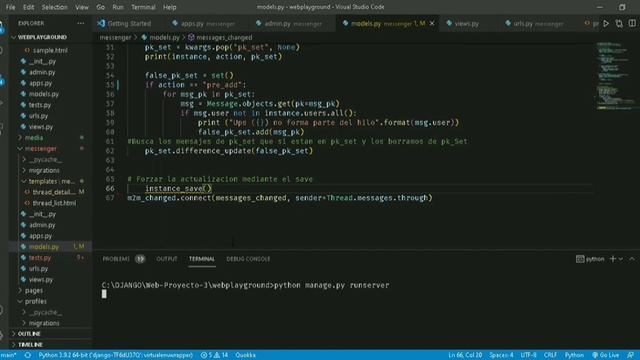Click messenger breadcrumb segment
The width and height of the screenshot is (640, 360).
click(x=116, y=37)
